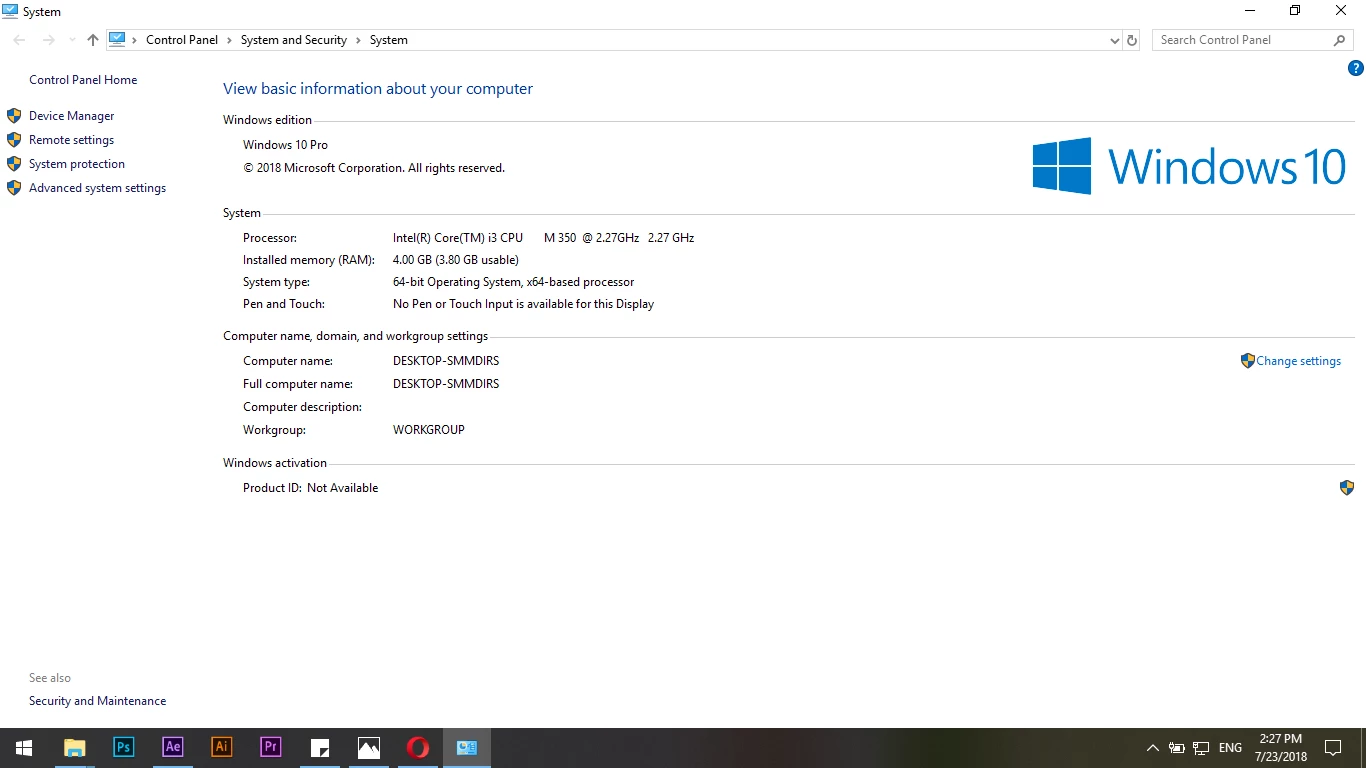This screenshot has height=768, width=1366.
Task: Click the 64-bit Operating System value
Action: 513,282
